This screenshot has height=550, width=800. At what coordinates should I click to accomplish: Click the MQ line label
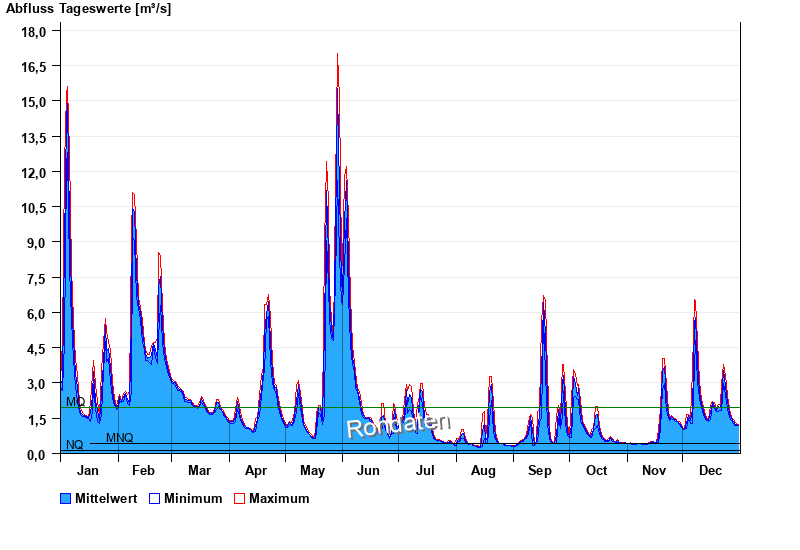point(75,401)
